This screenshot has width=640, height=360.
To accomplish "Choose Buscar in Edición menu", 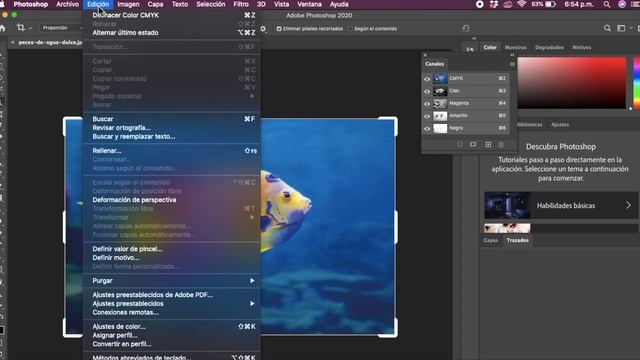I will 171,119.
